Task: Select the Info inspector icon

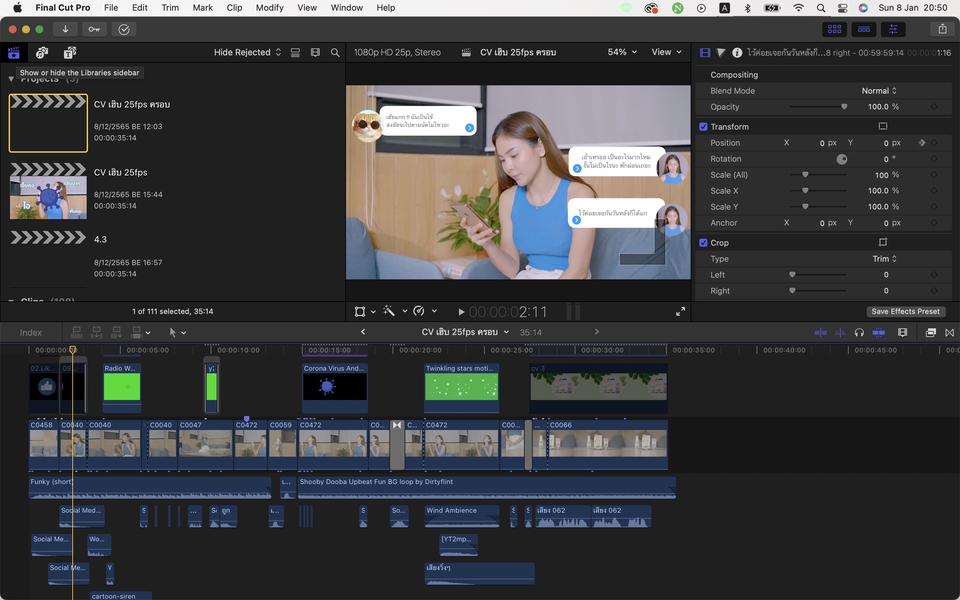Action: (737, 53)
